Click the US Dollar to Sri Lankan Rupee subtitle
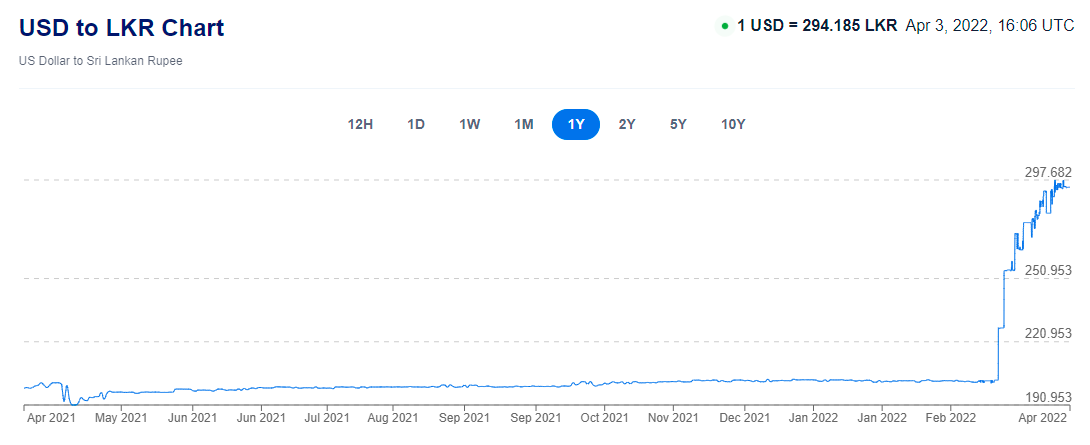Image resolution: width=1090 pixels, height=445 pixels. (101, 61)
